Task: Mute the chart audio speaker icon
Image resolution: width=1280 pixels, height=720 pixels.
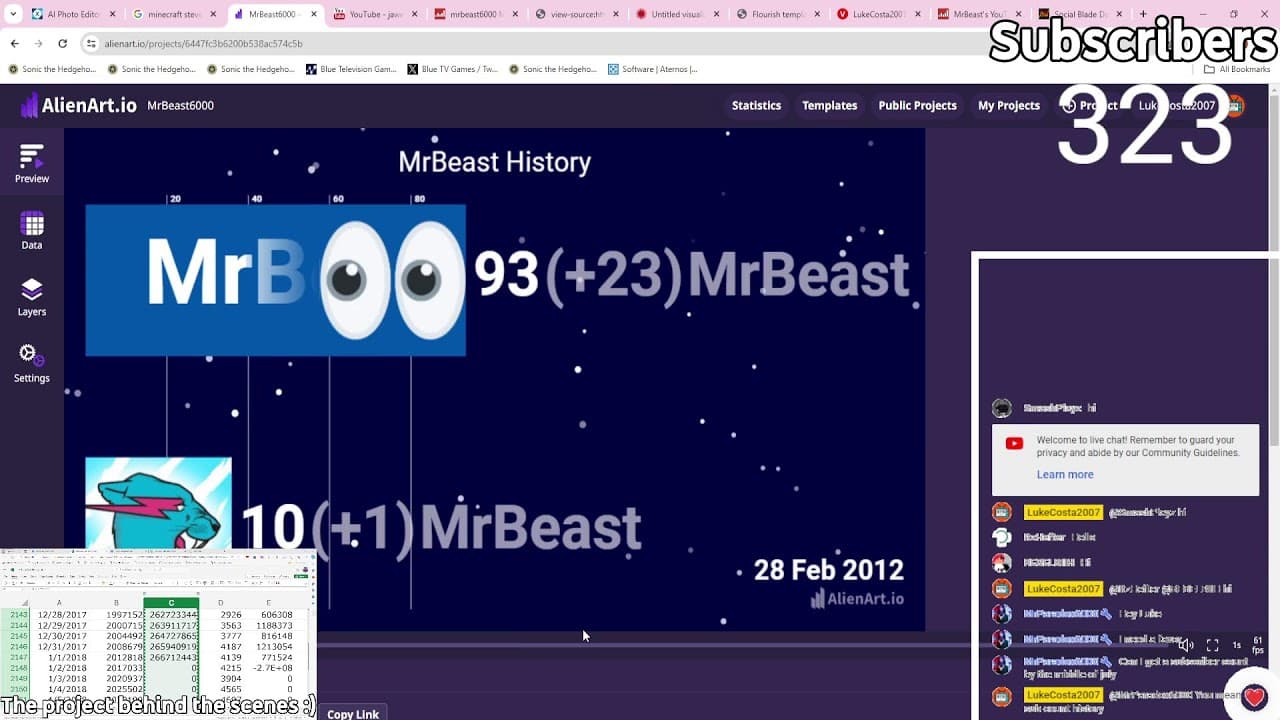Action: tap(1186, 645)
